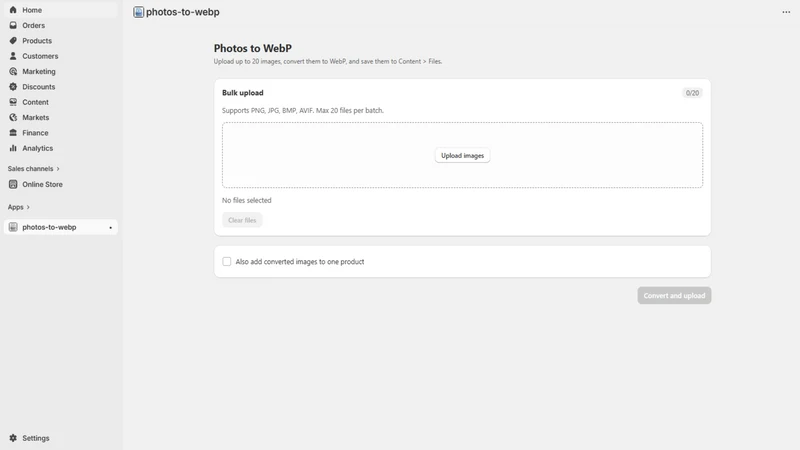The image size is (800, 450).
Task: Select photos-to-webp app in sidebar
Action: (x=60, y=227)
